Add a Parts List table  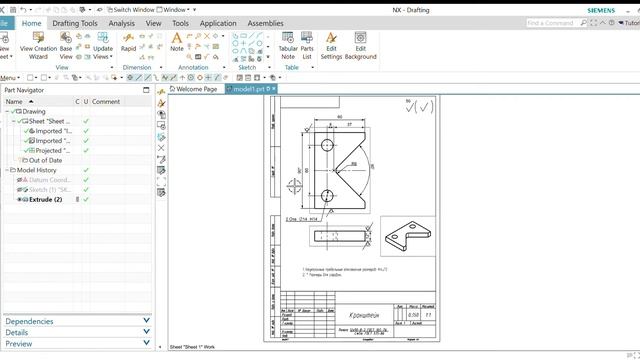tap(307, 46)
